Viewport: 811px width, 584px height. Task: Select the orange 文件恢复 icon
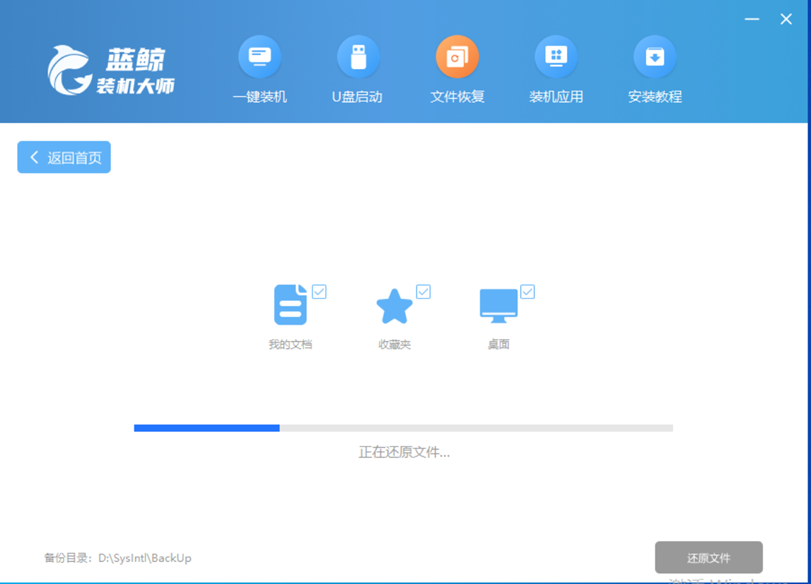(457, 57)
